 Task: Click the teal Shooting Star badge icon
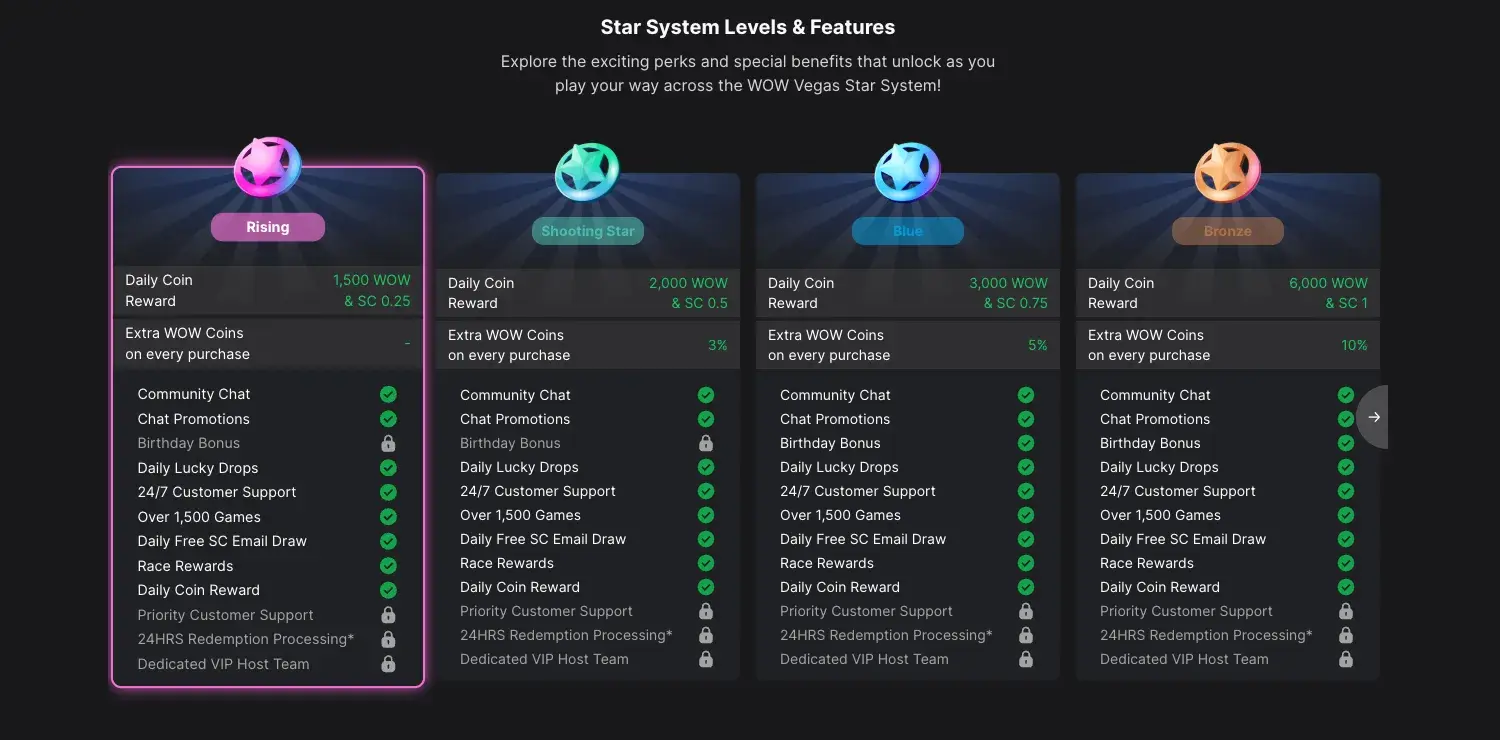pos(588,171)
